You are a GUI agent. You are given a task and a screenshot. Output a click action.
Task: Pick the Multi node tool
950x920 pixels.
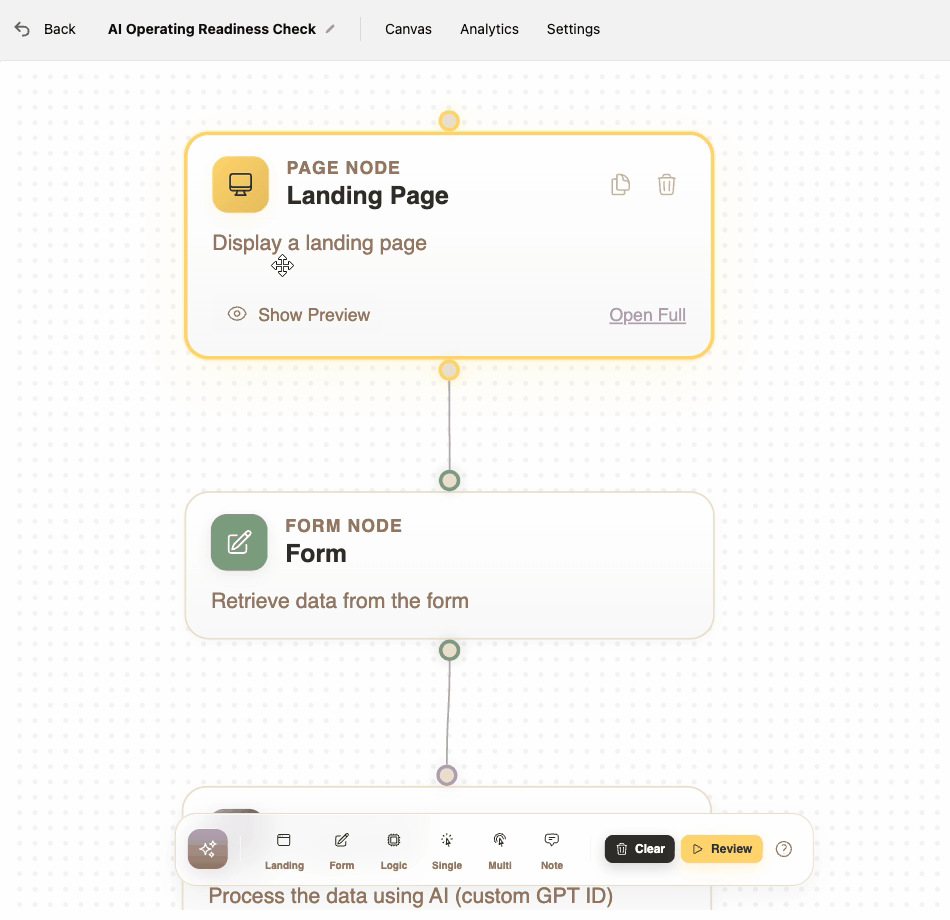coord(499,849)
